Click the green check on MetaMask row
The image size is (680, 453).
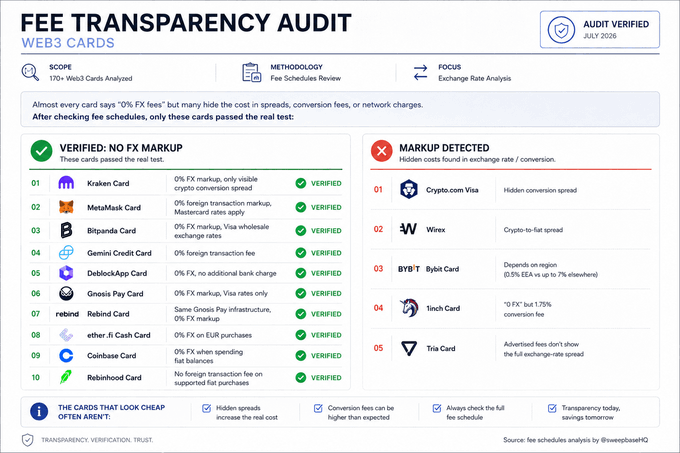[301, 207]
